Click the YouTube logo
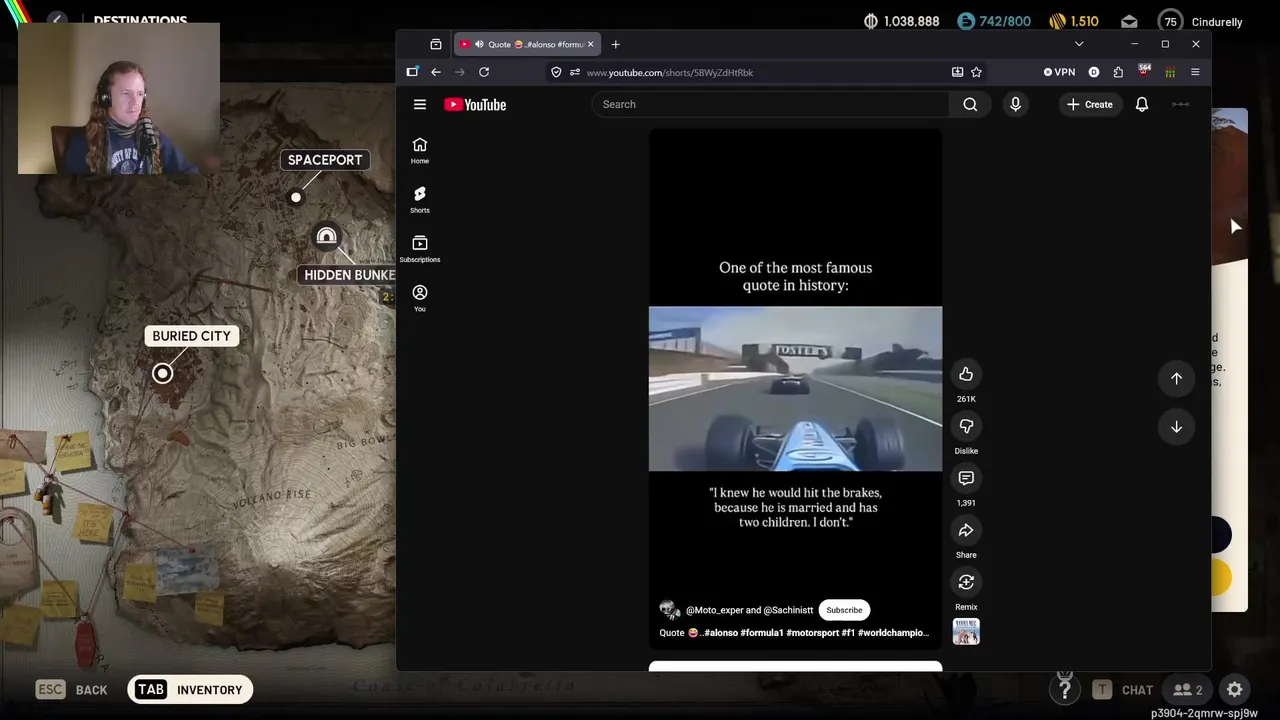This screenshot has width=1280, height=720. coord(475,104)
